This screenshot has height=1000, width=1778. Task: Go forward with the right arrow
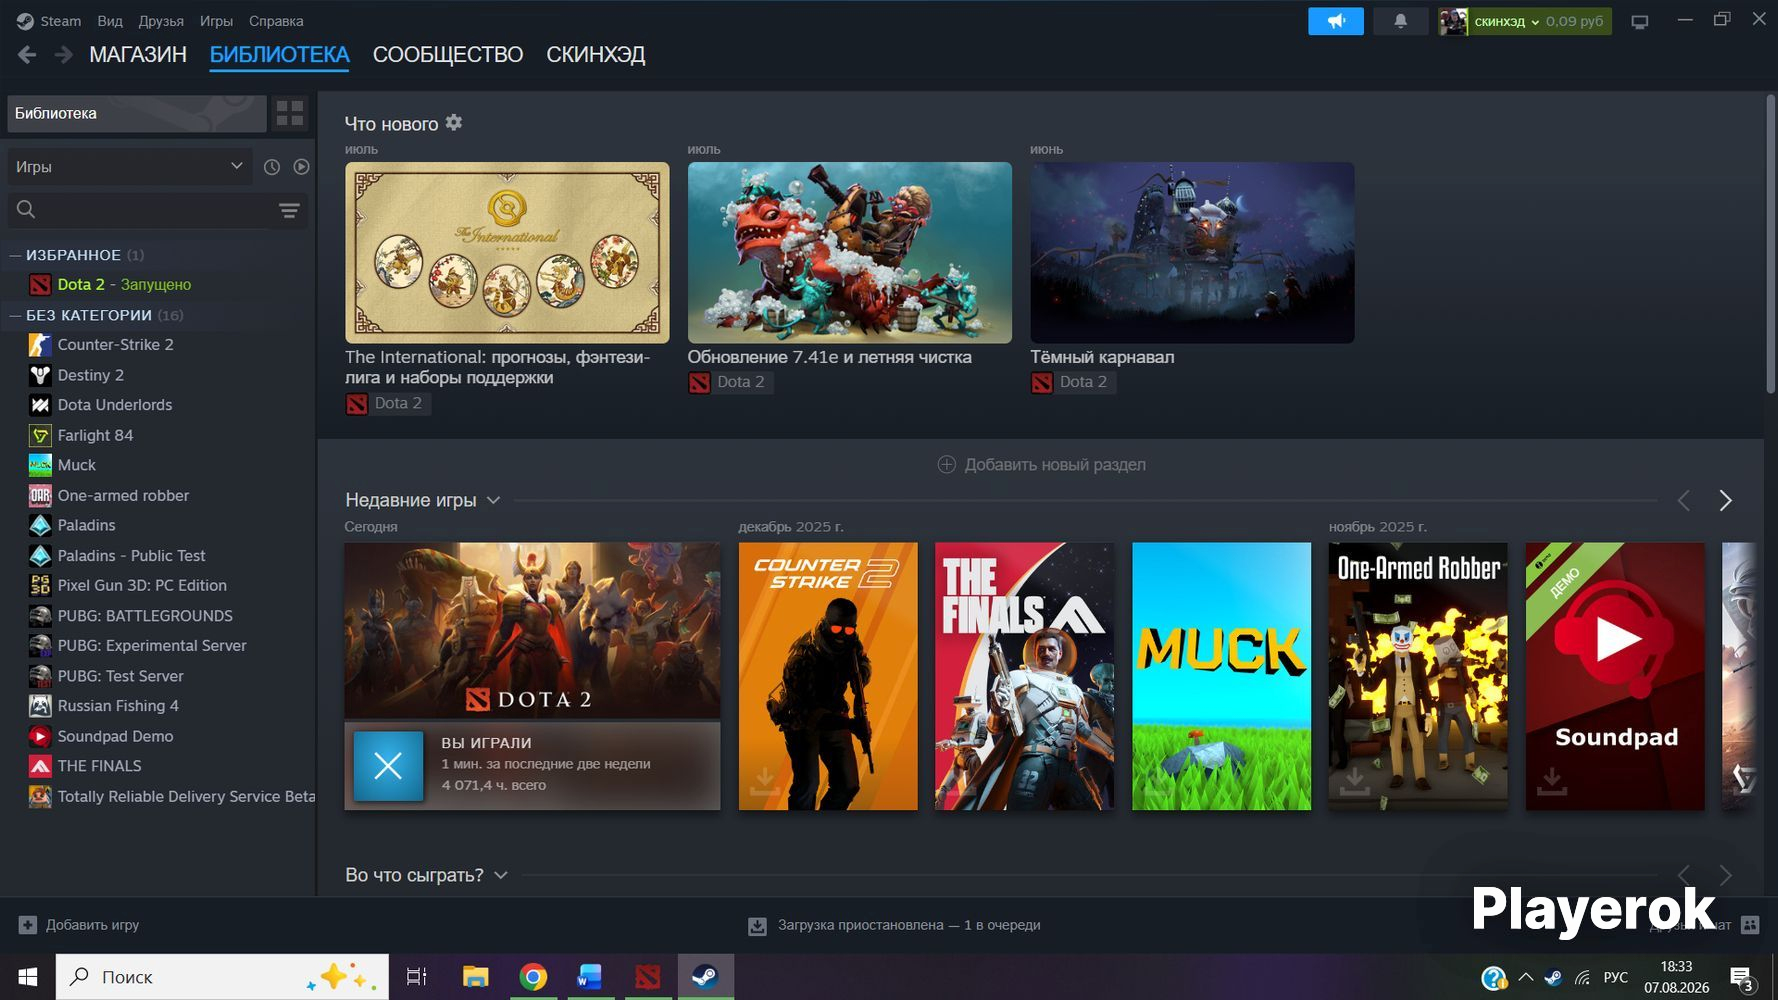pos(63,55)
